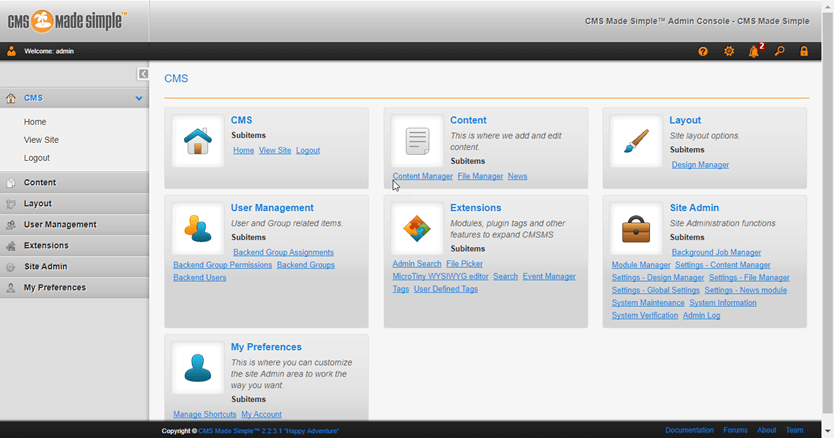Open the Manage Shortcuts link
Screen dimensions: 834x438
click(x=204, y=415)
